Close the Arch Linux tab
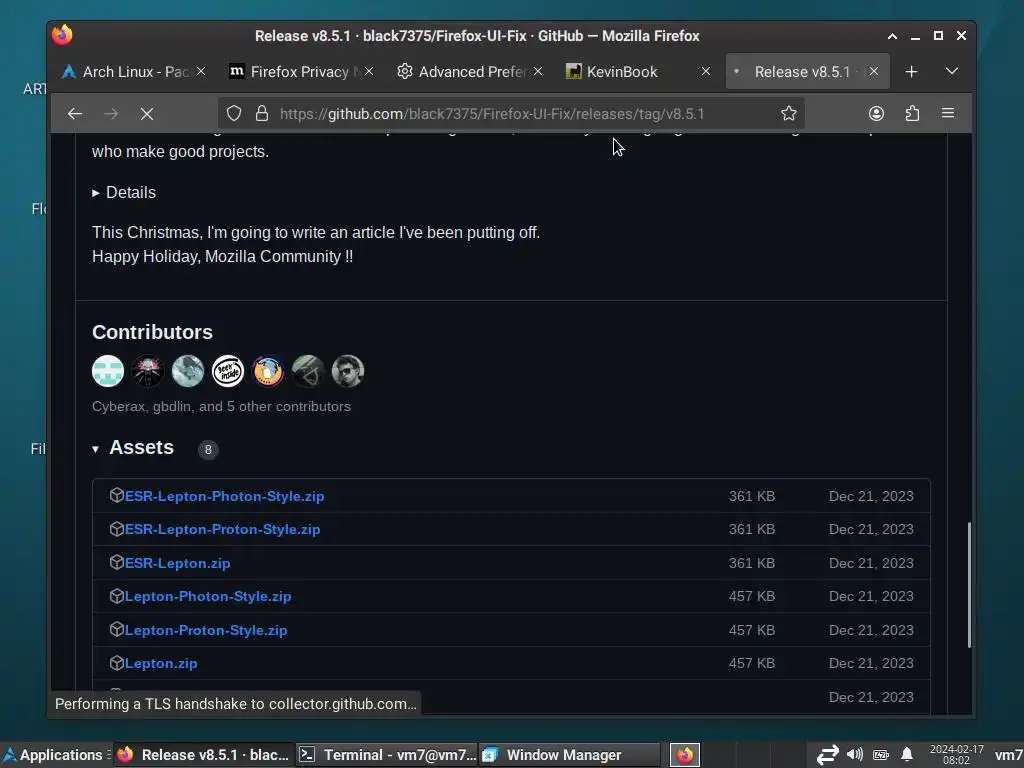Image resolution: width=1024 pixels, height=768 pixels. (x=201, y=71)
